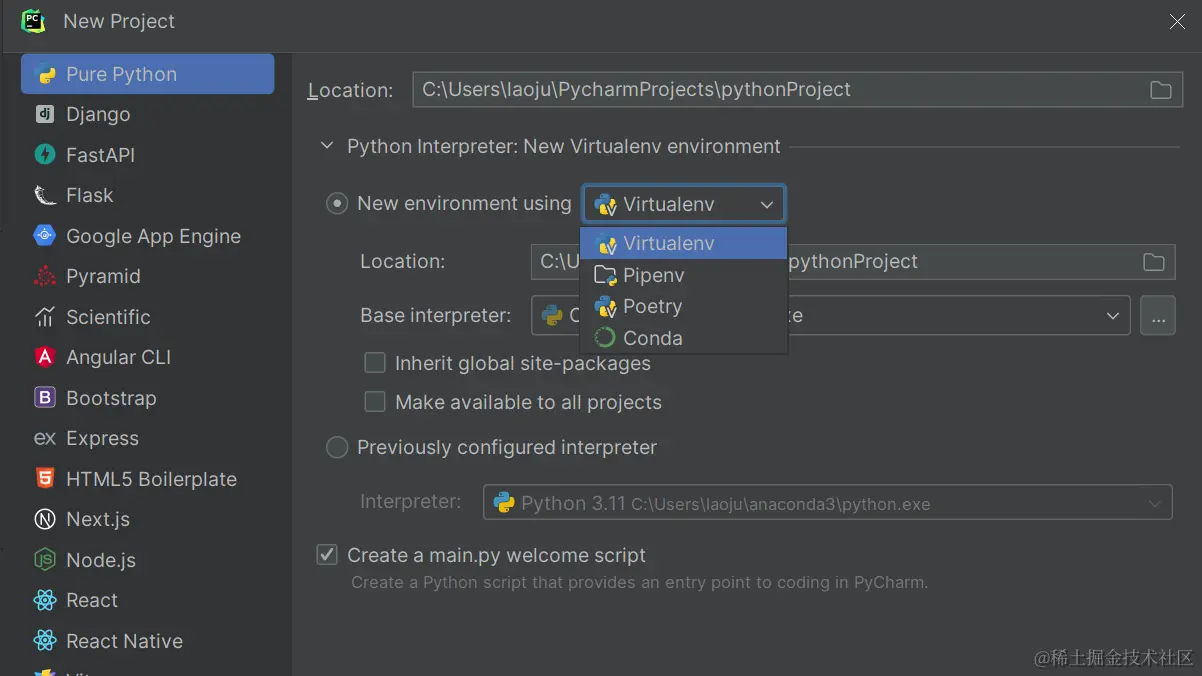Select Previously configured interpreter radio button
This screenshot has height=676, width=1202.
tap(337, 447)
